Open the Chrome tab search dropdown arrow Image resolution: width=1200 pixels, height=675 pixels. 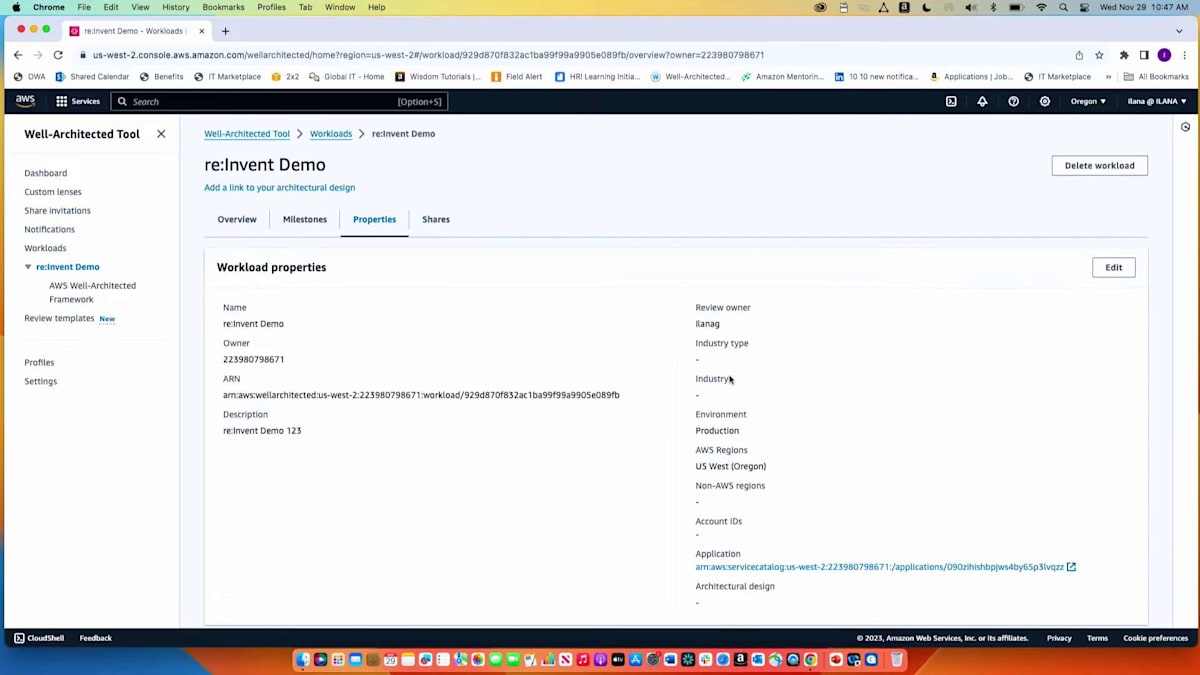[1179, 31]
